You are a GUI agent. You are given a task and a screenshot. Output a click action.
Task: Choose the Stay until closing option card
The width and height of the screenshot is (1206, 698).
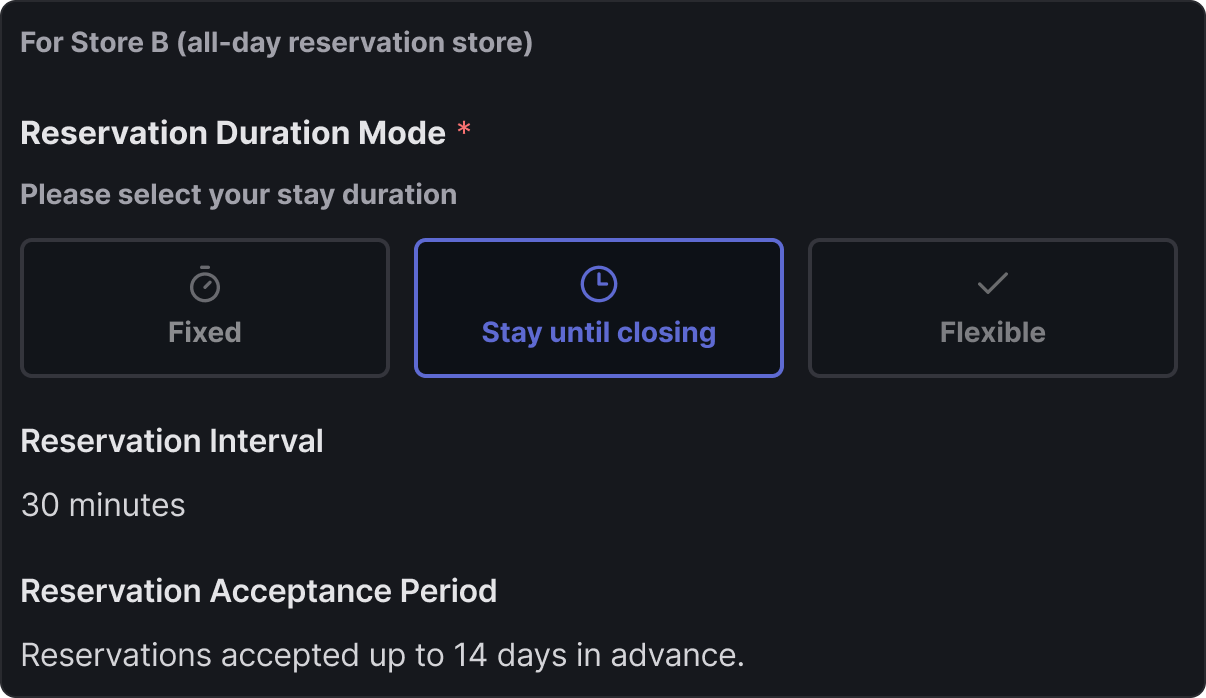click(599, 308)
